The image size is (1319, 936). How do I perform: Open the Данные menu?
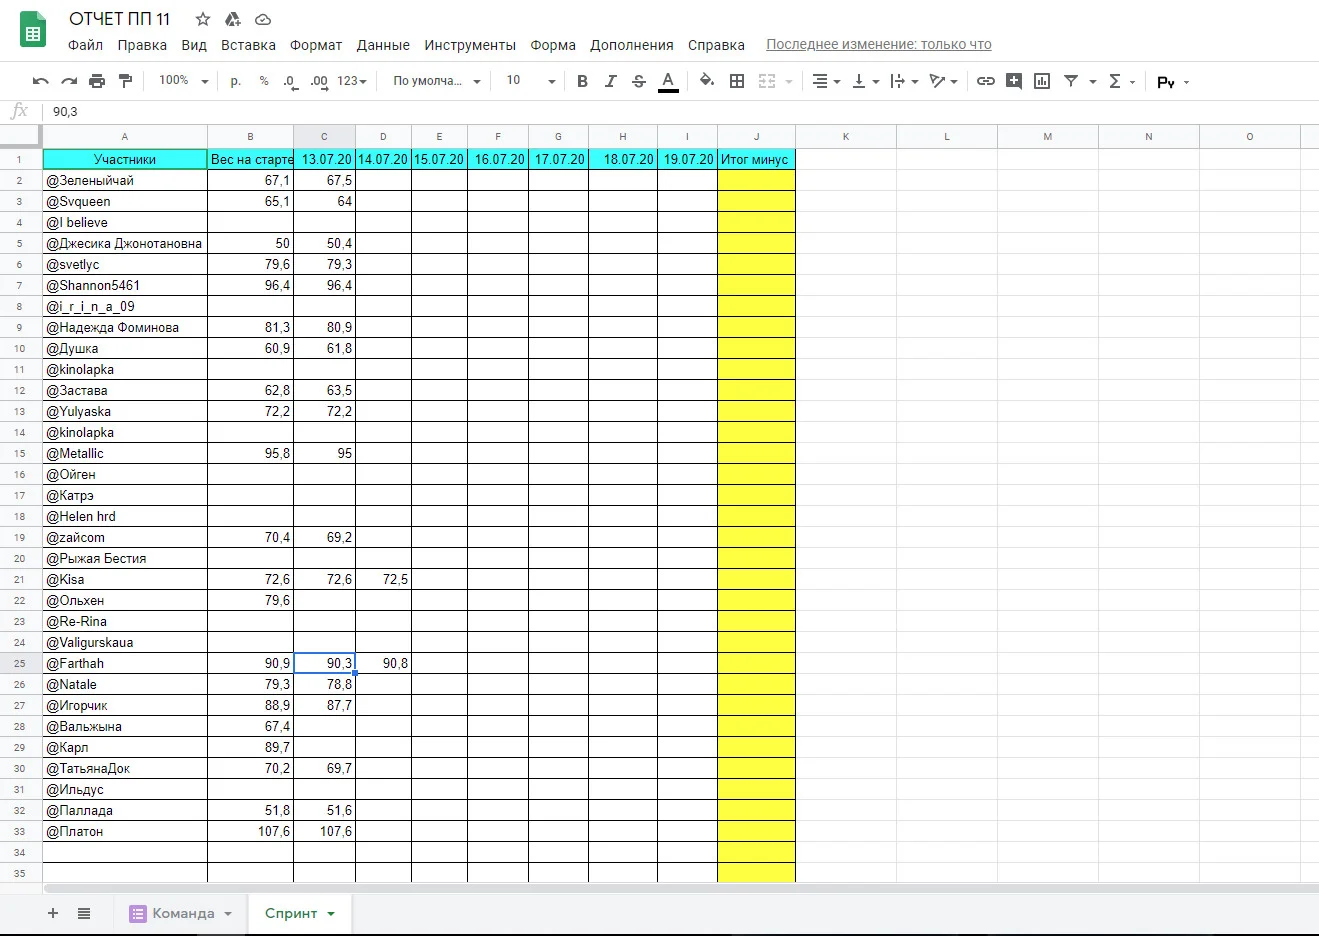point(383,45)
